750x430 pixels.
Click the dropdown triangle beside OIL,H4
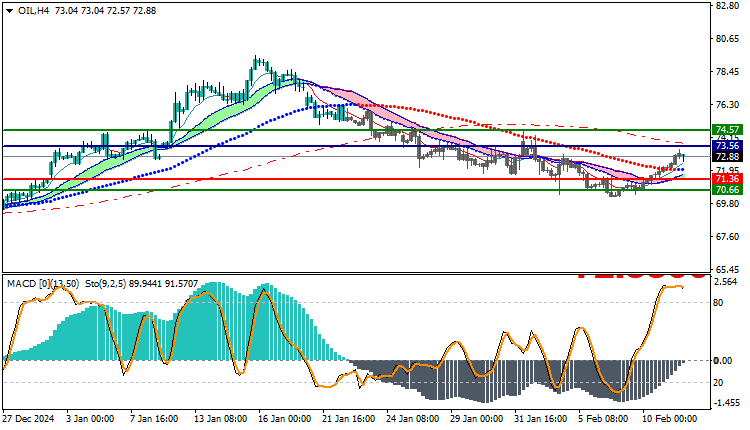[10, 11]
